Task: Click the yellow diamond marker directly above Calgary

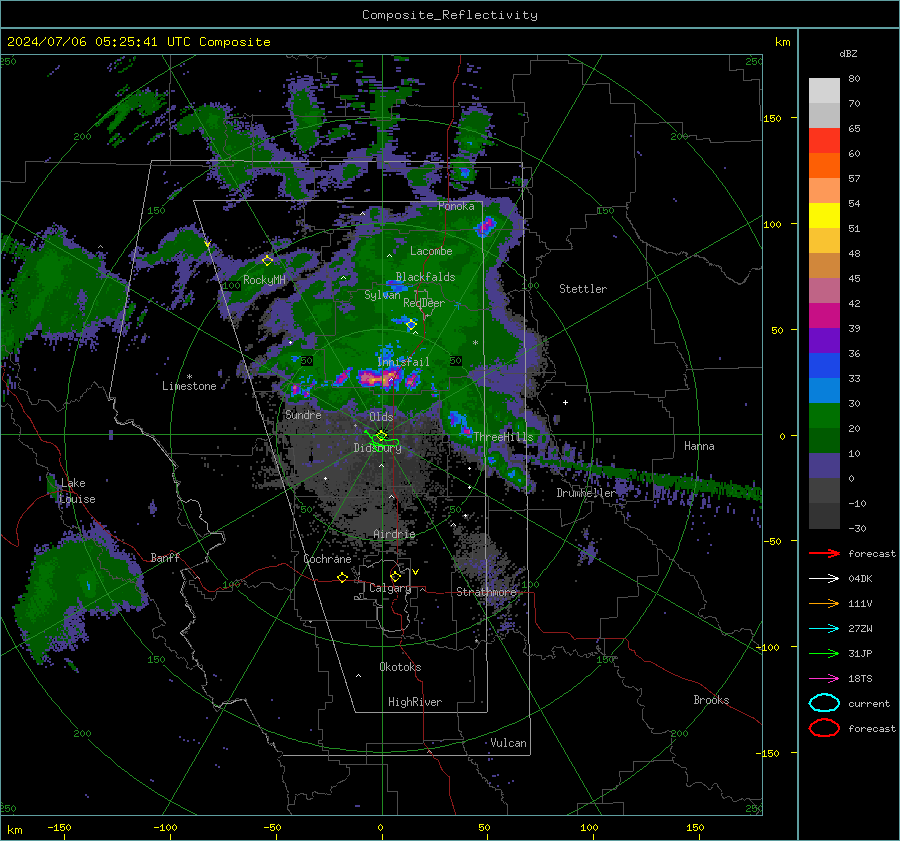Action: [x=395, y=576]
